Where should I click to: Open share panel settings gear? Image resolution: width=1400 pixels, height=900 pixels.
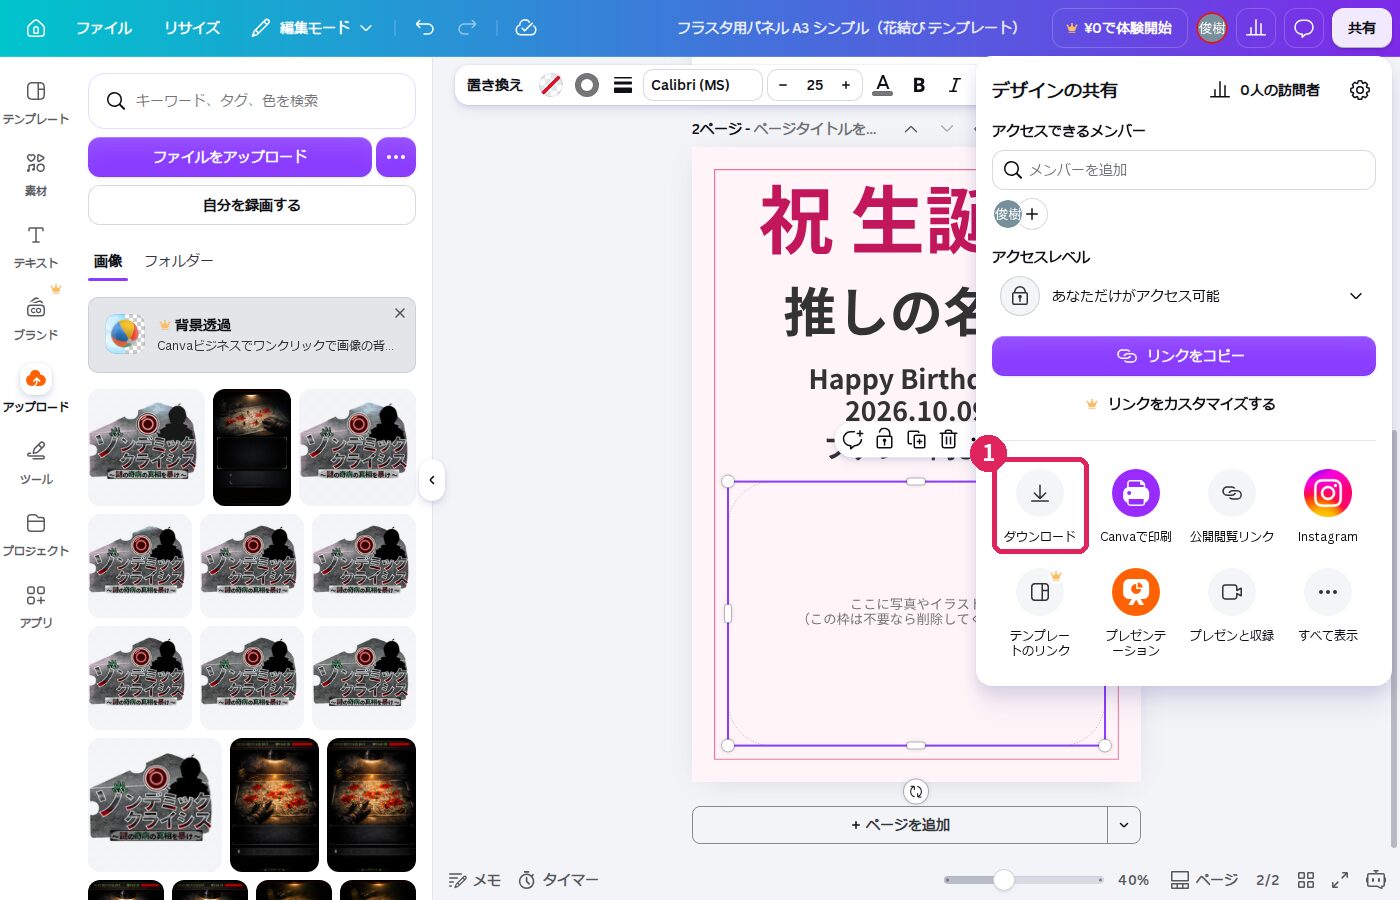pos(1360,90)
